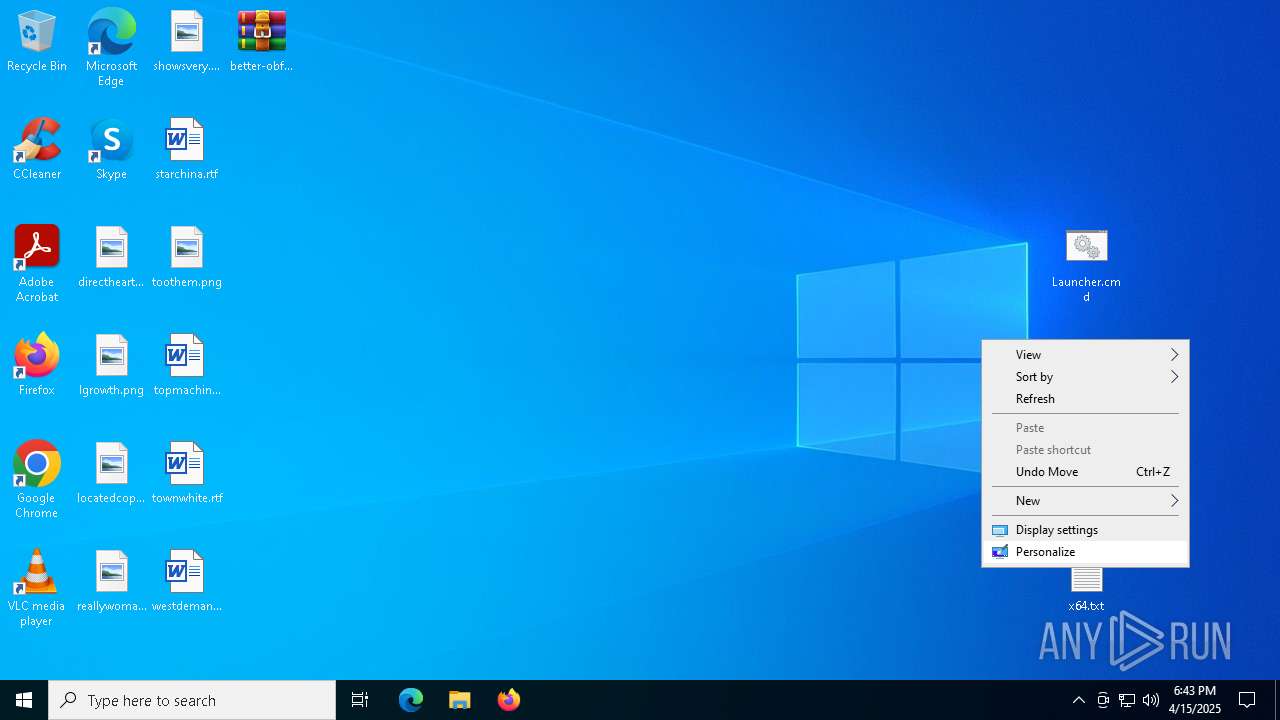Choose Personalize in the context menu
Image resolution: width=1280 pixels, height=720 pixels.
[1085, 552]
